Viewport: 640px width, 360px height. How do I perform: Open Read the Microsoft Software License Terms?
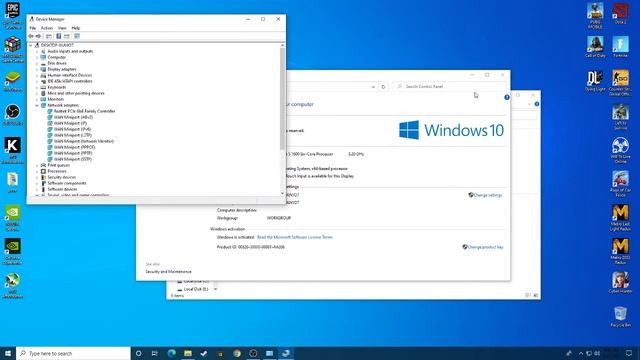[295, 237]
